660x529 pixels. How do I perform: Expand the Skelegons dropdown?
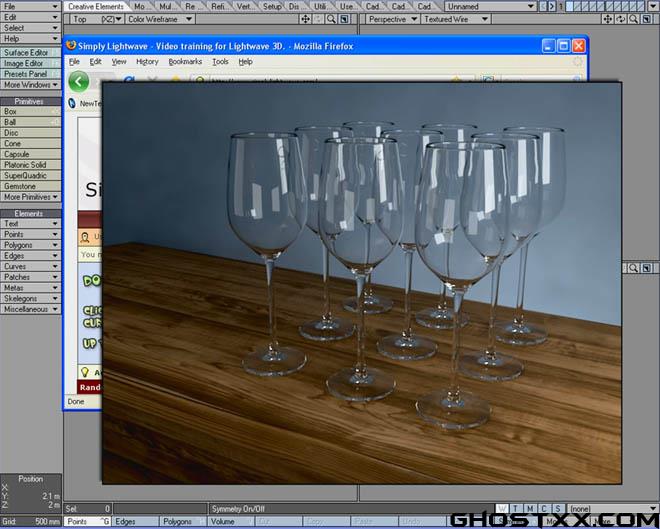pyautogui.click(x=31, y=298)
